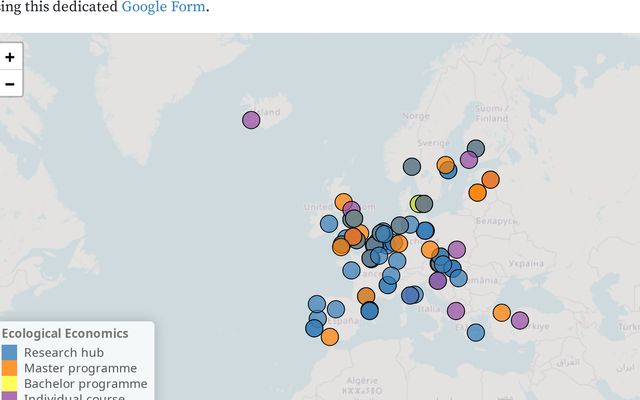
Task: Click the yellow Bachelor programme legend swatch
Action: pyautogui.click(x=9, y=383)
